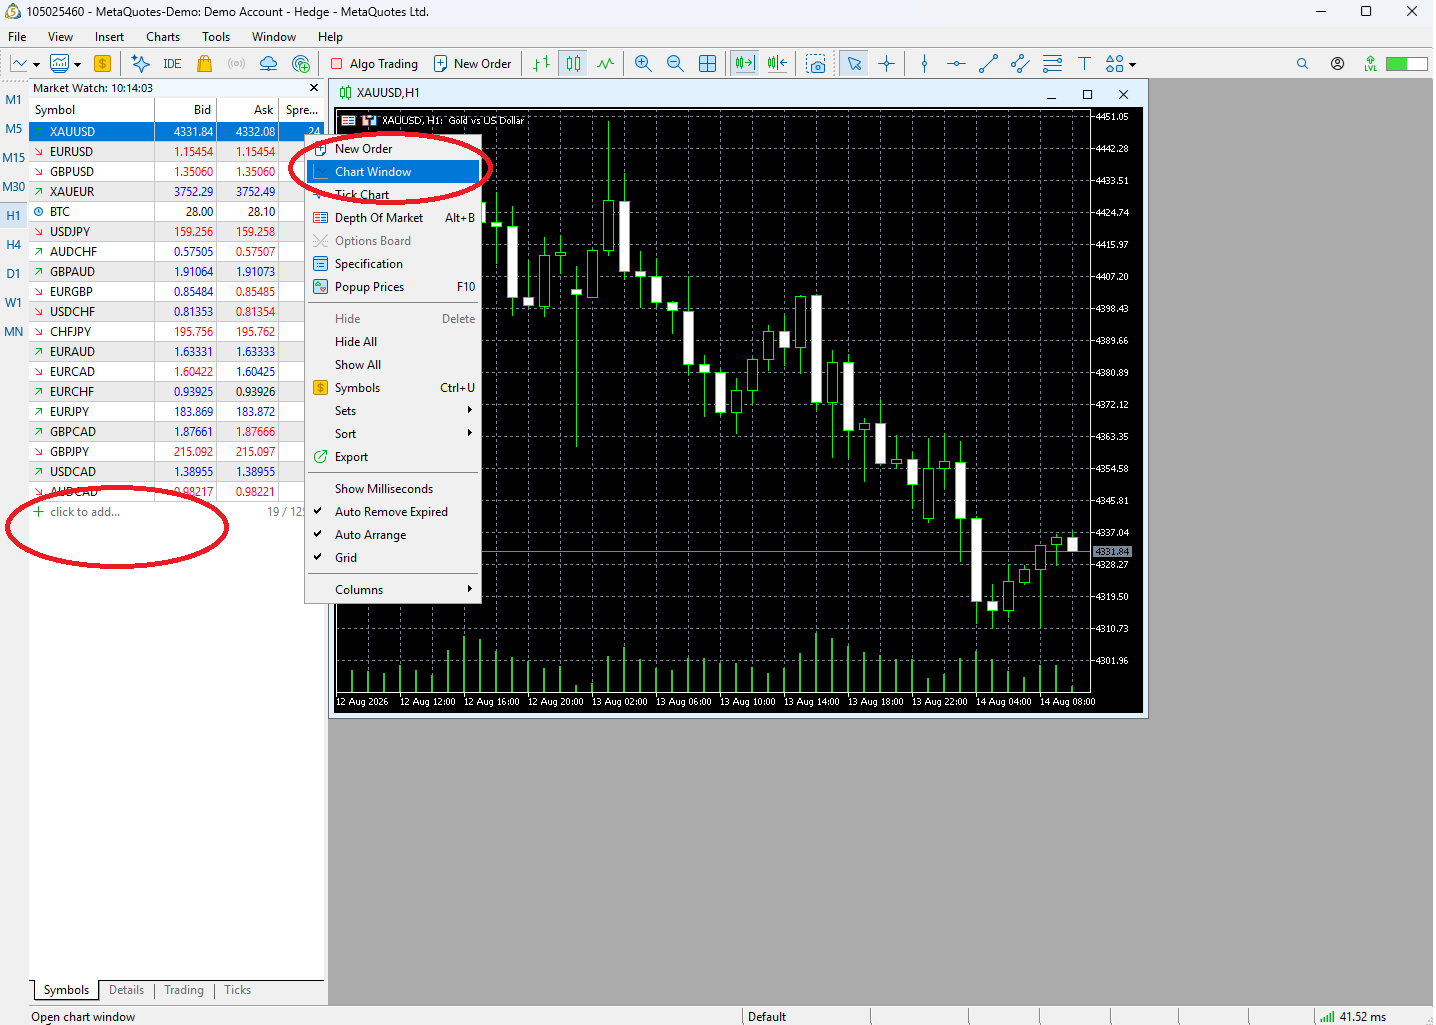Toggle Grid option in context menu
Image resolution: width=1436 pixels, height=1025 pixels.
pos(393,558)
